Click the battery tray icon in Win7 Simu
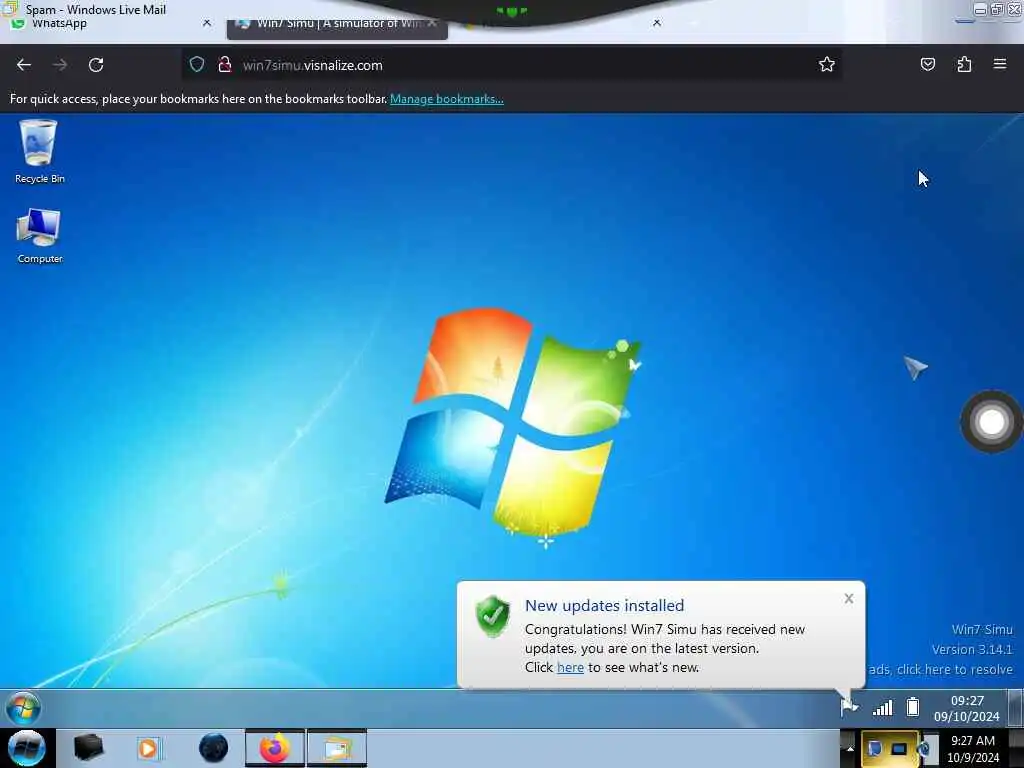 tap(913, 707)
